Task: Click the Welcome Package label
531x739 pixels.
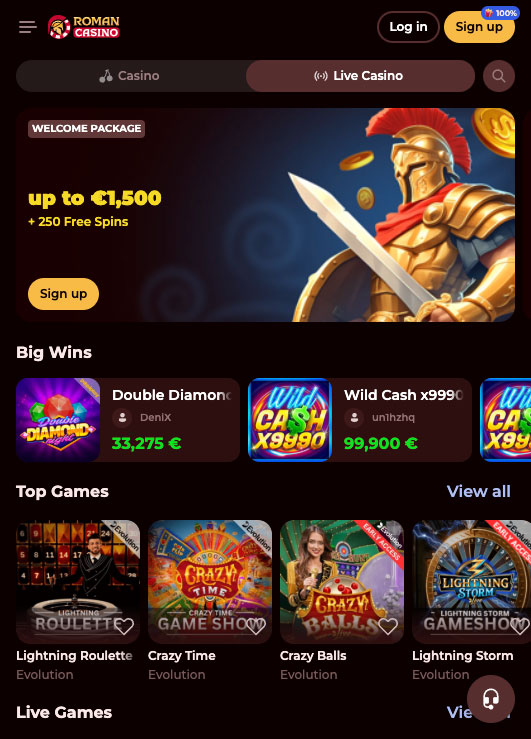Action: 87,129
